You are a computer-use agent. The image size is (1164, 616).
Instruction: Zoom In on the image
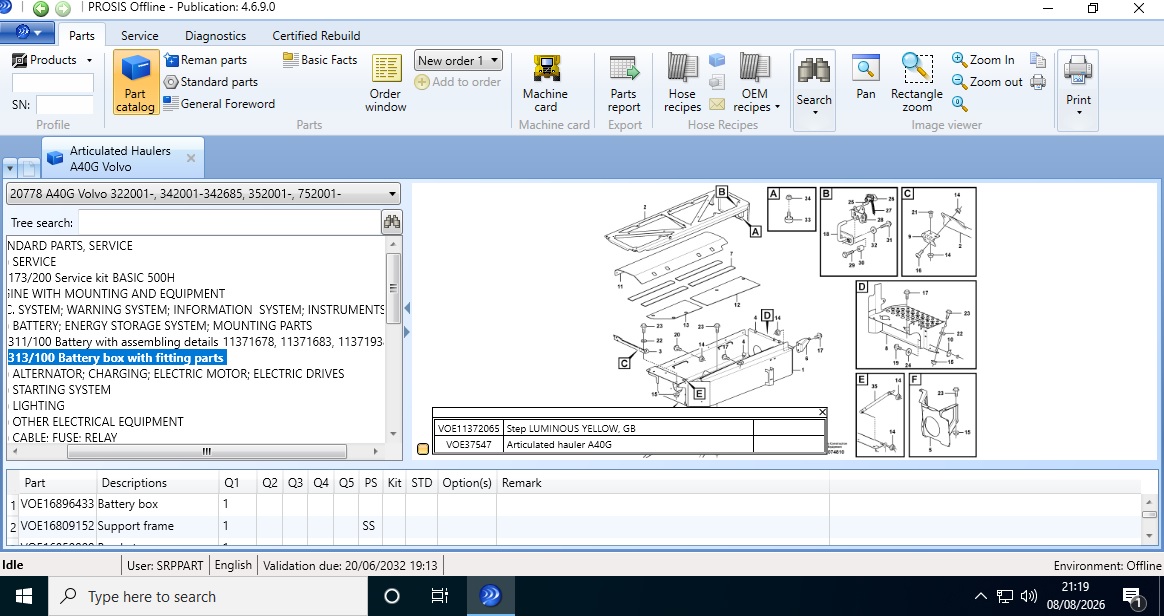[x=983, y=60]
